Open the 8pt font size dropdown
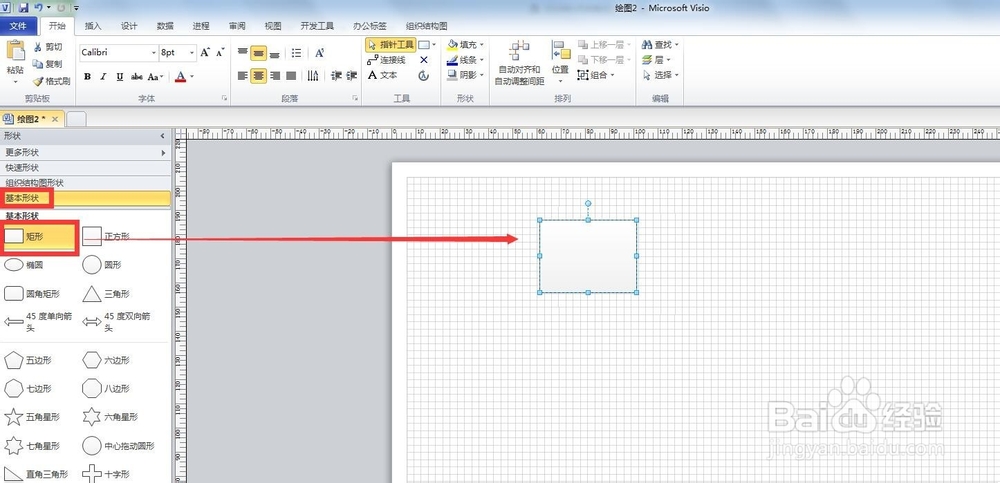The image size is (1000, 483). tap(193, 52)
